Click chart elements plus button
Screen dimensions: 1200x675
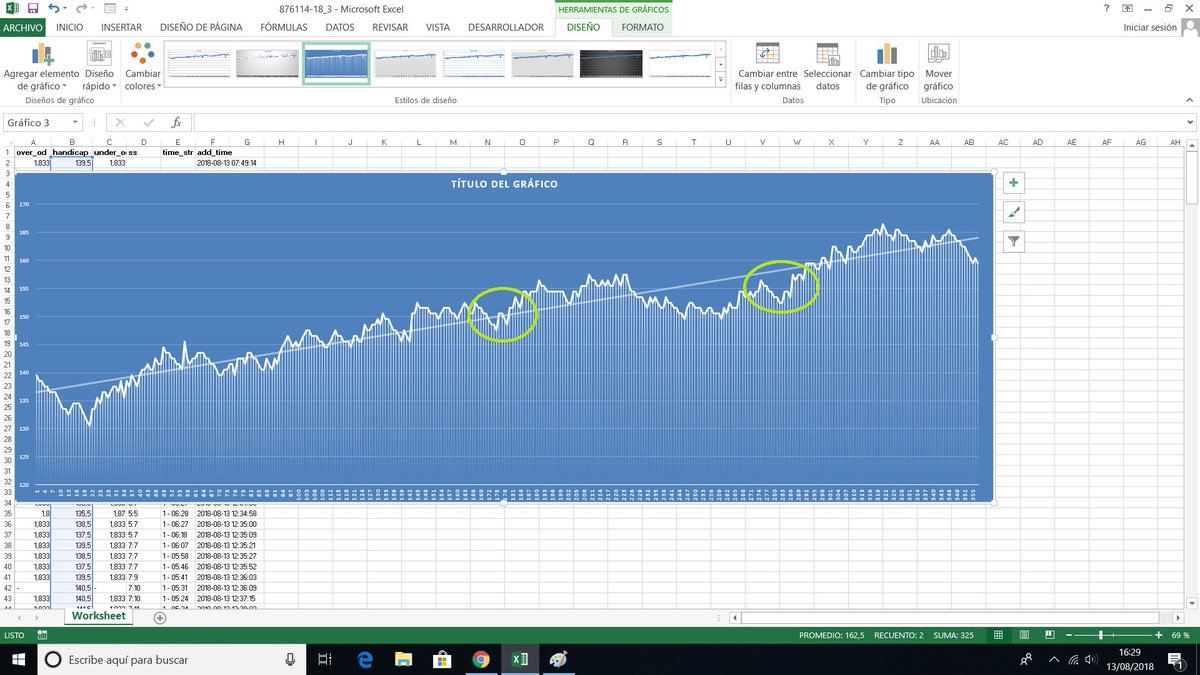click(1014, 183)
